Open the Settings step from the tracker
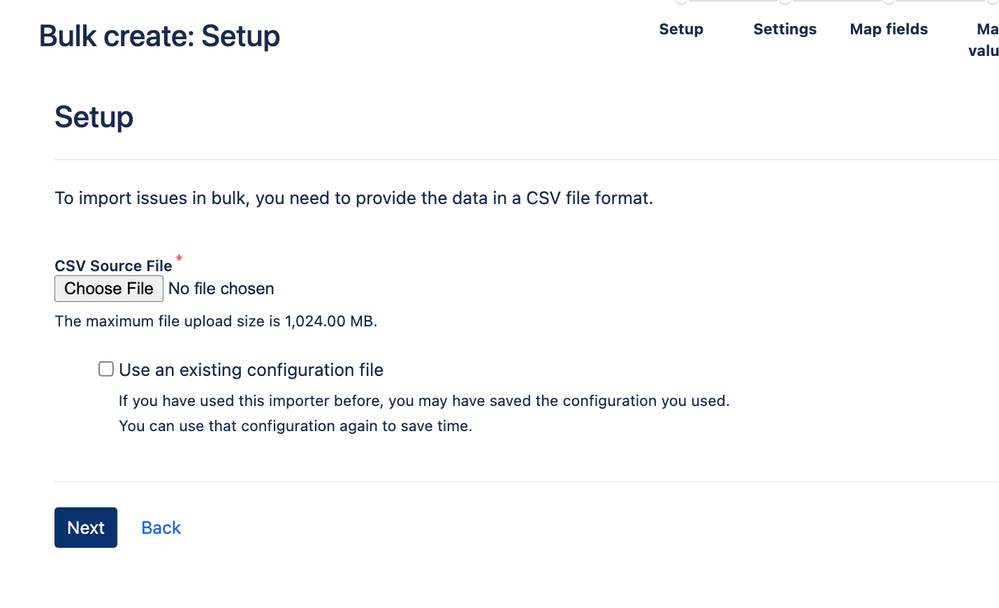Image resolution: width=999 pixels, height=608 pixels. point(785,29)
